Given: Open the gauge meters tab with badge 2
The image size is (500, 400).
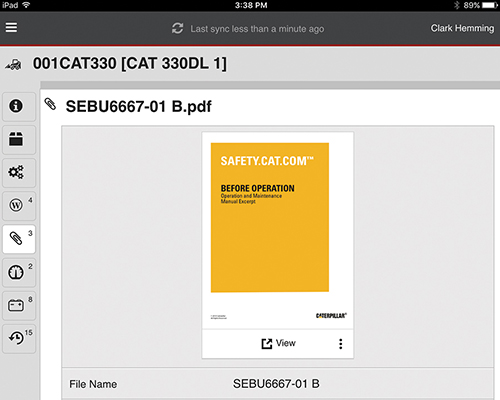Looking at the screenshot, I should [19, 272].
